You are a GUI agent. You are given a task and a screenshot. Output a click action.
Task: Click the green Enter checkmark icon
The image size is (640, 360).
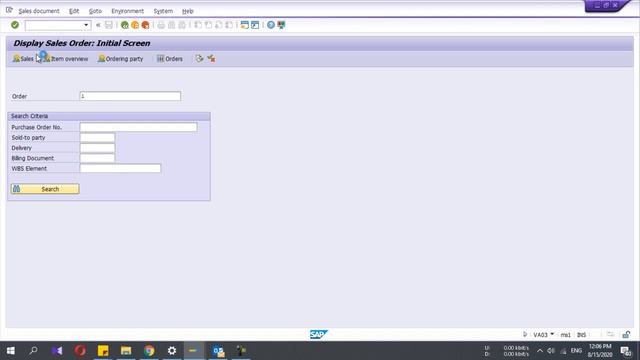15,25
